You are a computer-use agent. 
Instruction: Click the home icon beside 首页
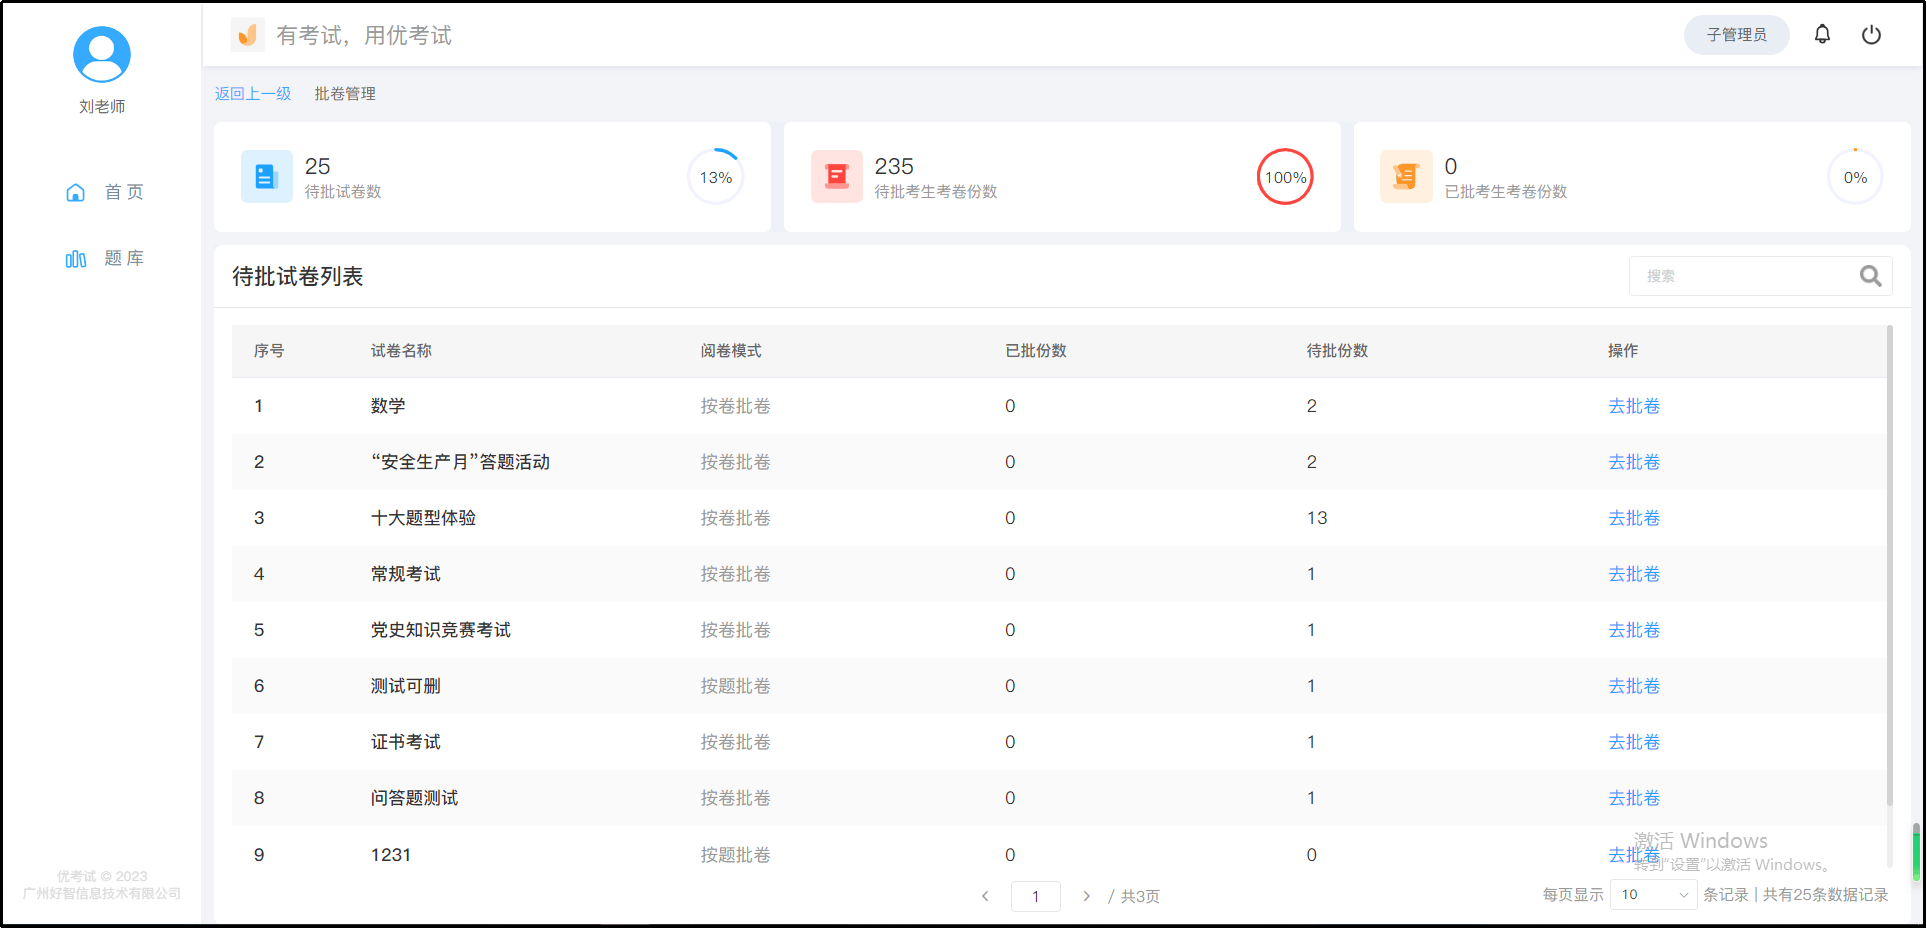click(x=76, y=191)
